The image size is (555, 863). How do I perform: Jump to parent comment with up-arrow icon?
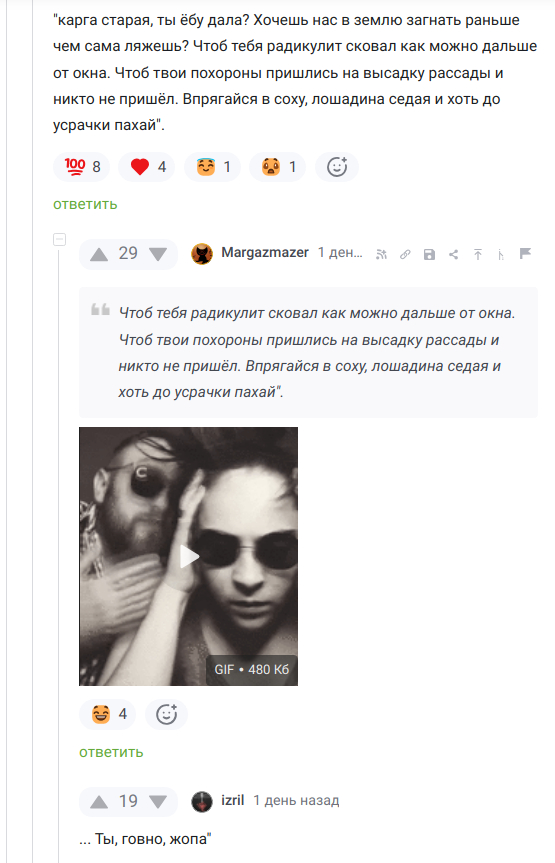pos(478,254)
